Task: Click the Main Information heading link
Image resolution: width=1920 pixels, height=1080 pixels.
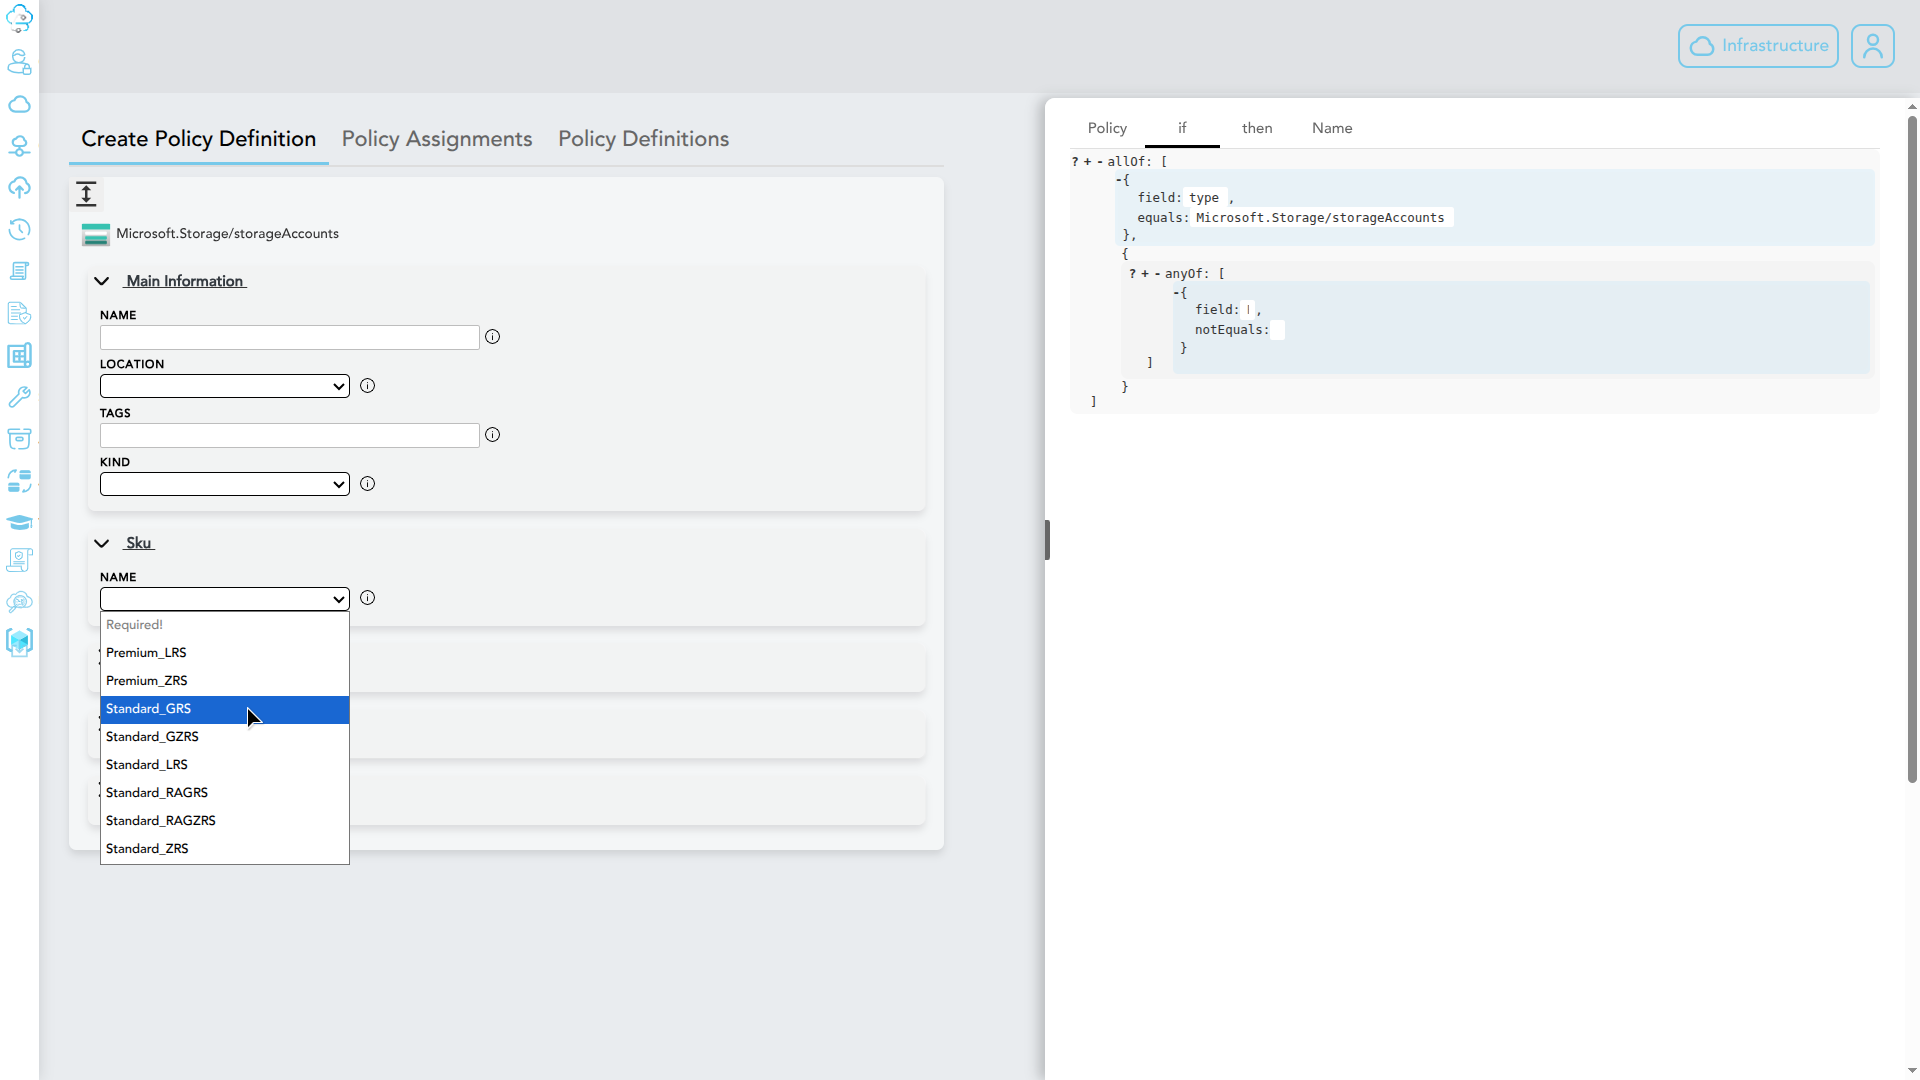Action: point(186,282)
